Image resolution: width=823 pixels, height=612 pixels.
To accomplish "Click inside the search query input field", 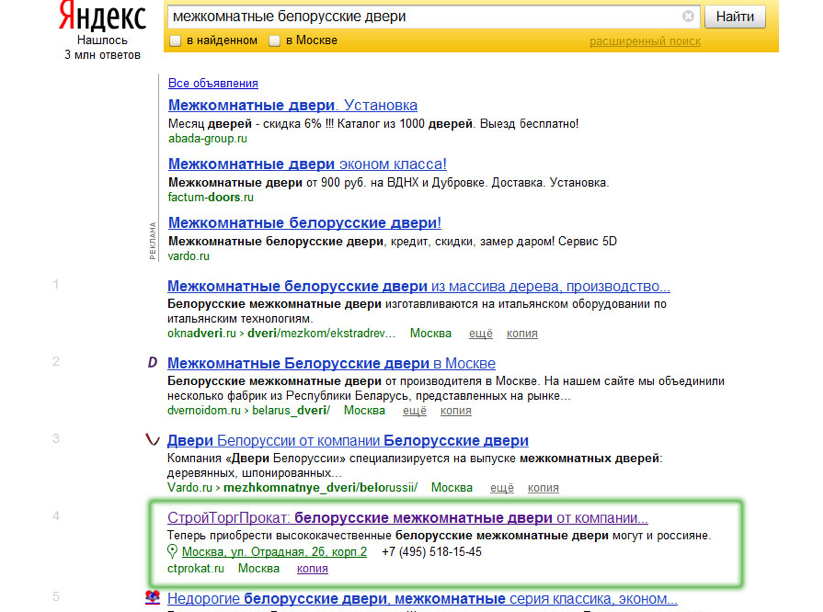I will point(420,17).
